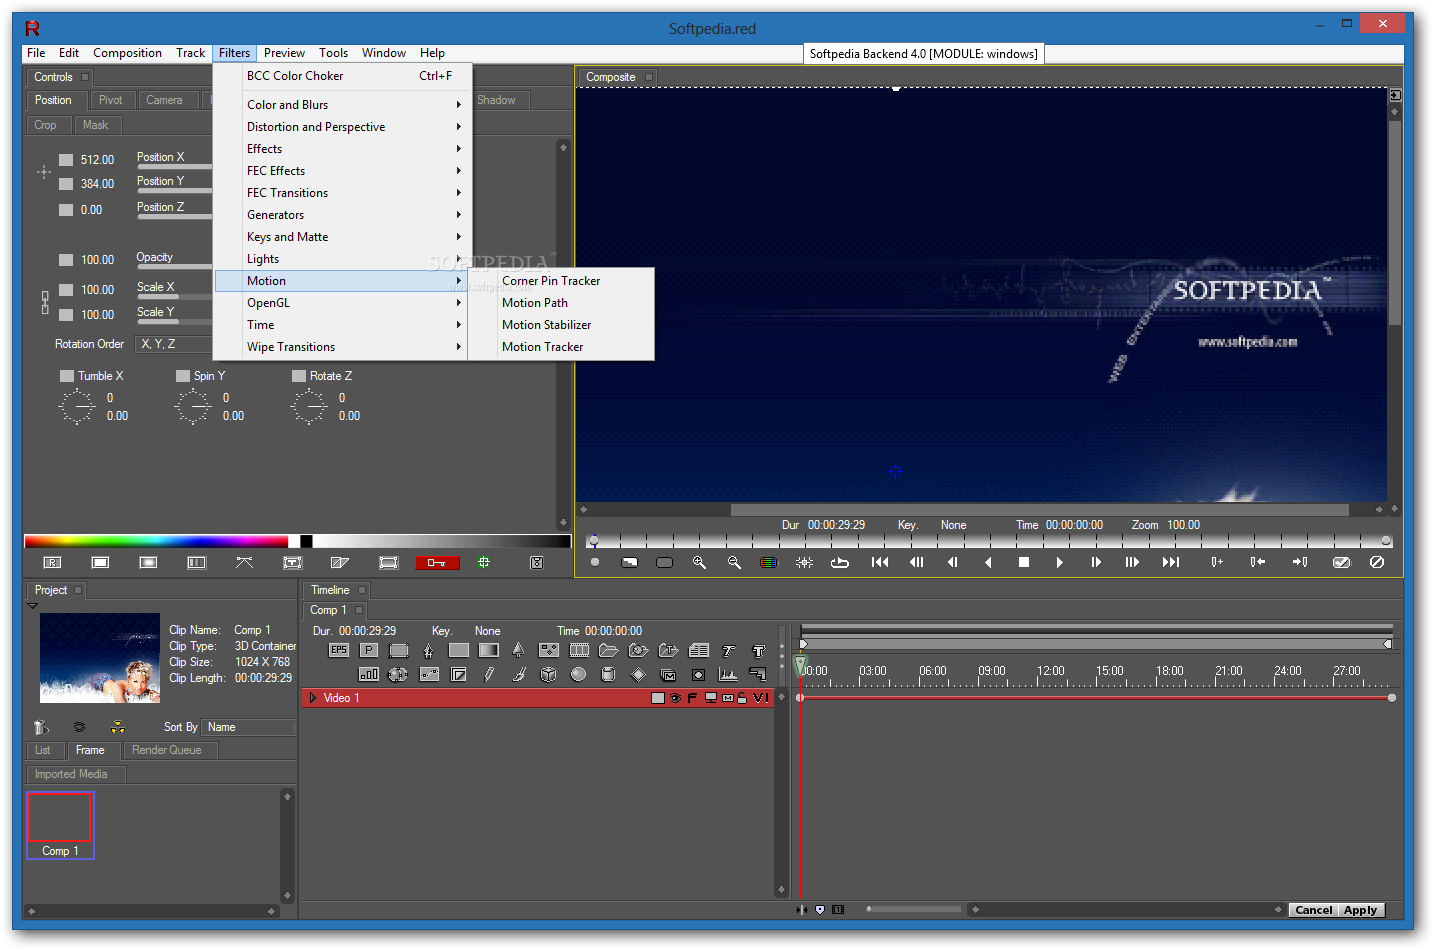Stop the composite preview playback
The width and height of the screenshot is (1434, 950).
click(1024, 562)
